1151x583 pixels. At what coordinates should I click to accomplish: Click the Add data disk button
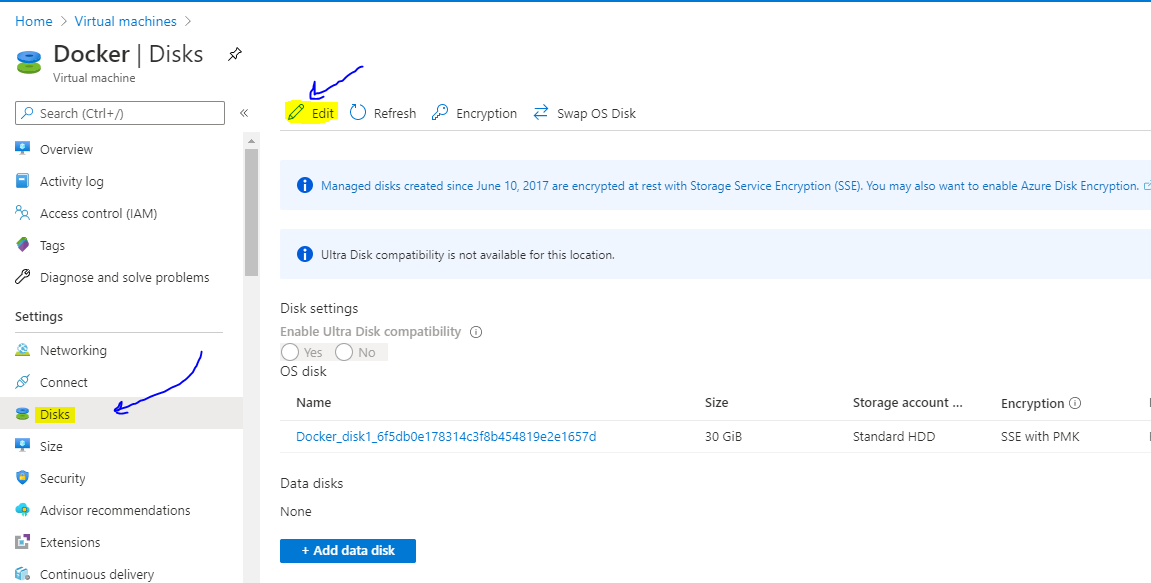coord(347,550)
